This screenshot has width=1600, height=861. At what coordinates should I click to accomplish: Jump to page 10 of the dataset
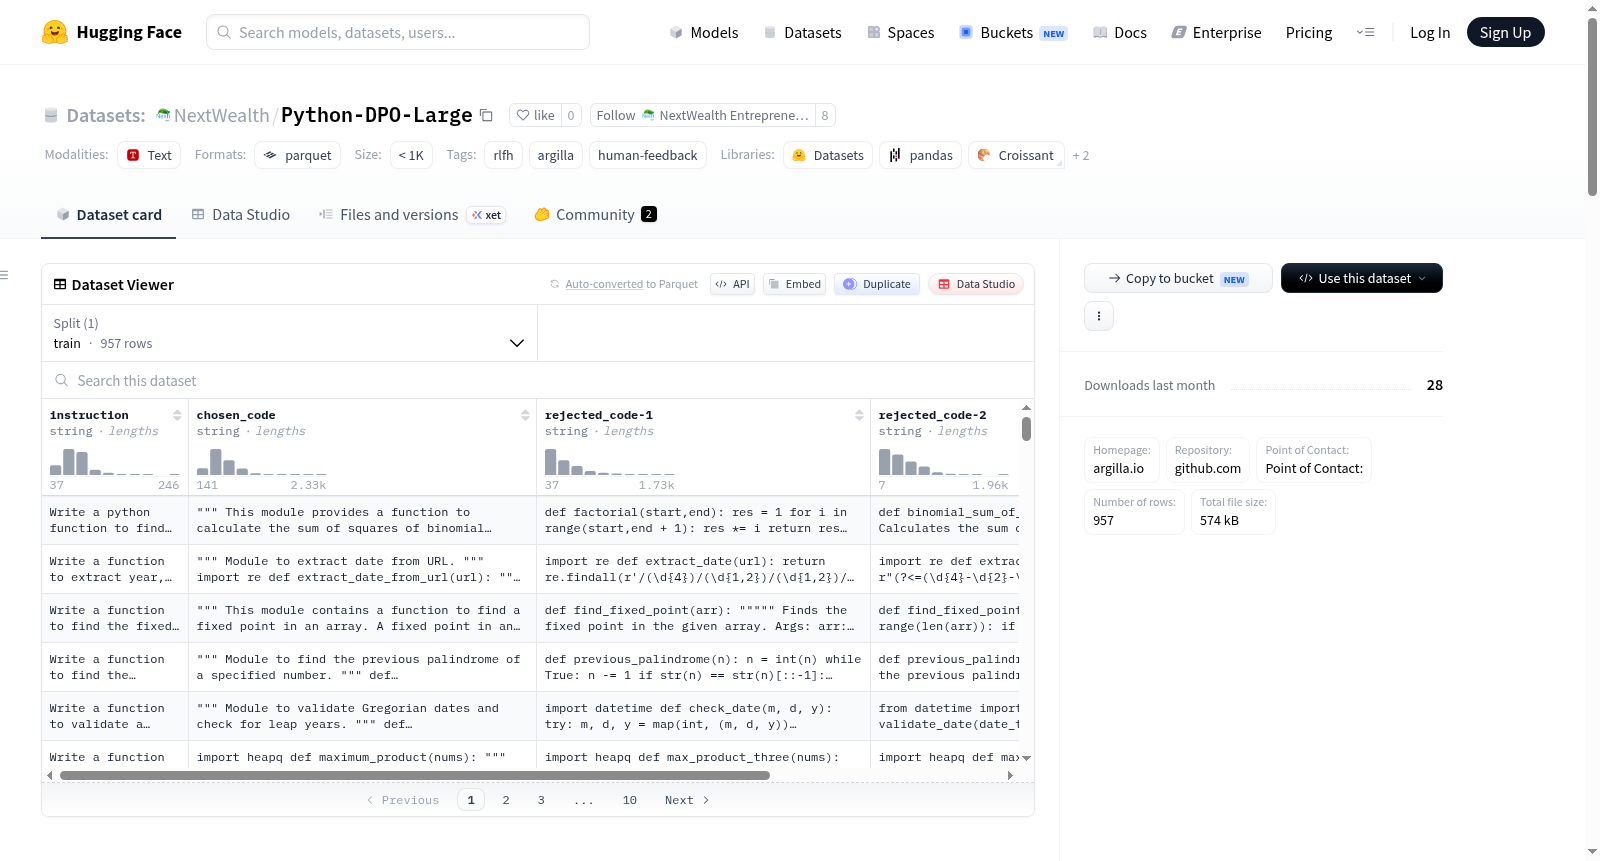click(x=630, y=800)
